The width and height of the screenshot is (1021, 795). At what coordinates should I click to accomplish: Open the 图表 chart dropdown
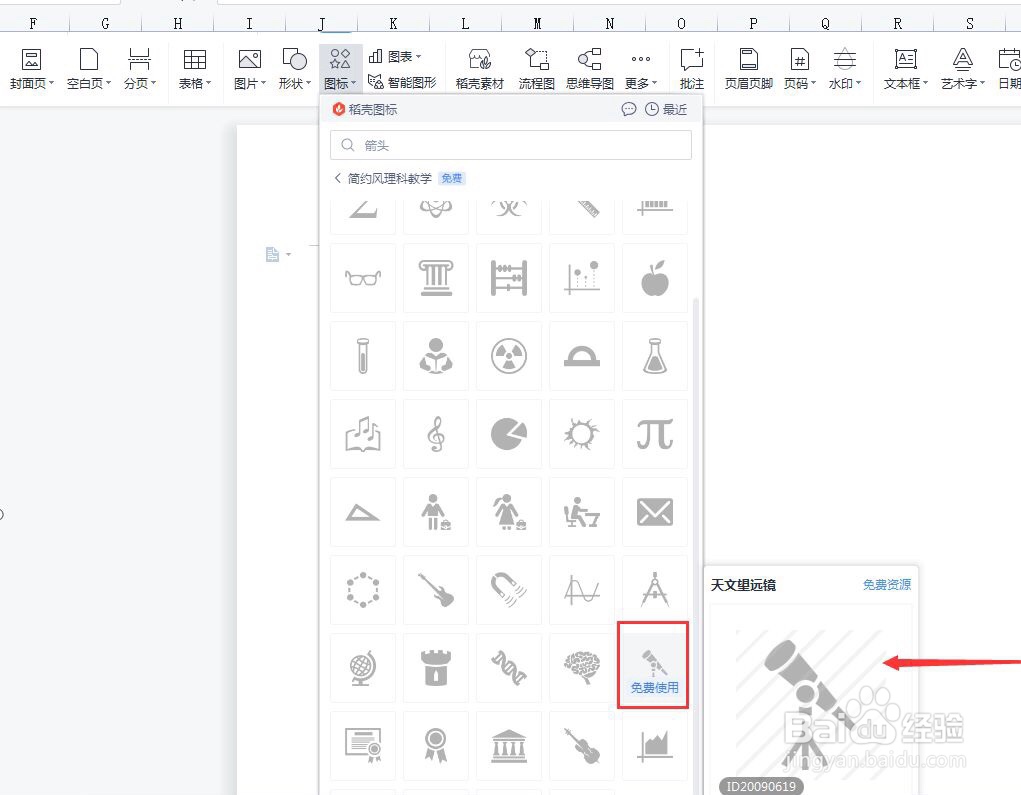tap(395, 57)
